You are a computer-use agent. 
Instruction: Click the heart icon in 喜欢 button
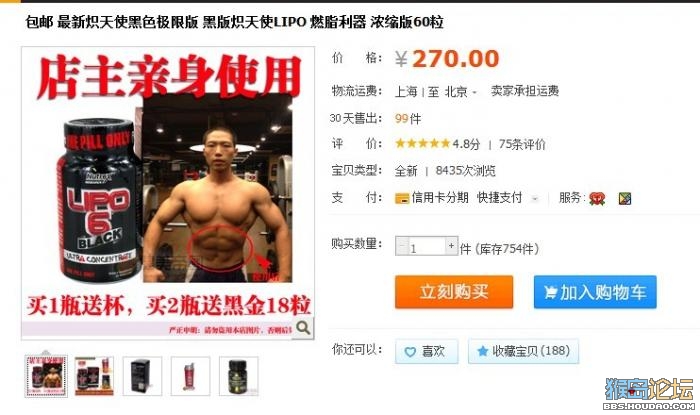(x=410, y=352)
